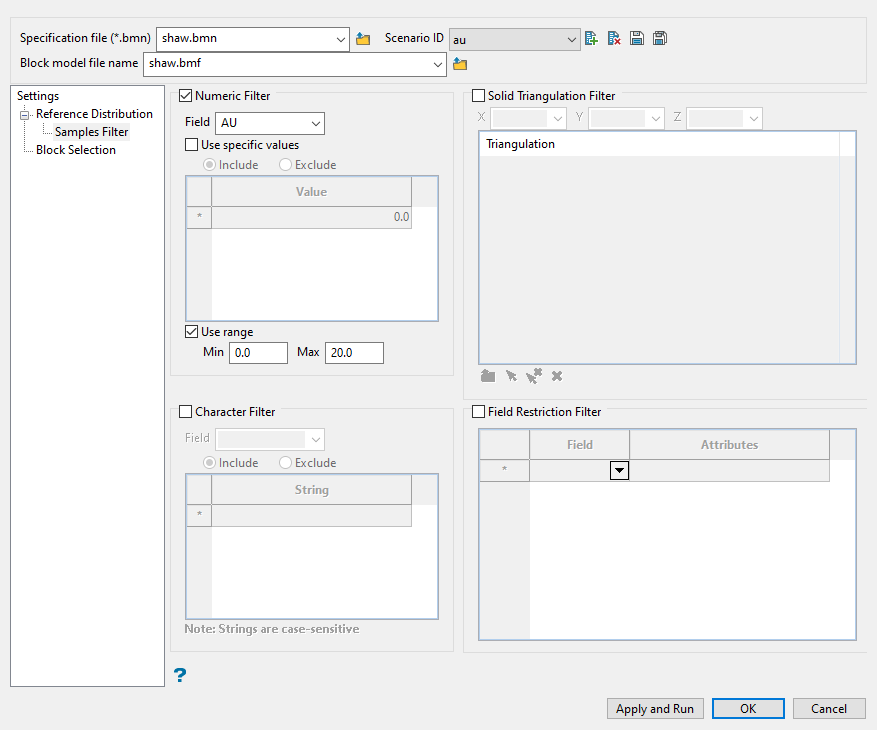
Task: Click the Triangulation column header
Action: tap(659, 144)
